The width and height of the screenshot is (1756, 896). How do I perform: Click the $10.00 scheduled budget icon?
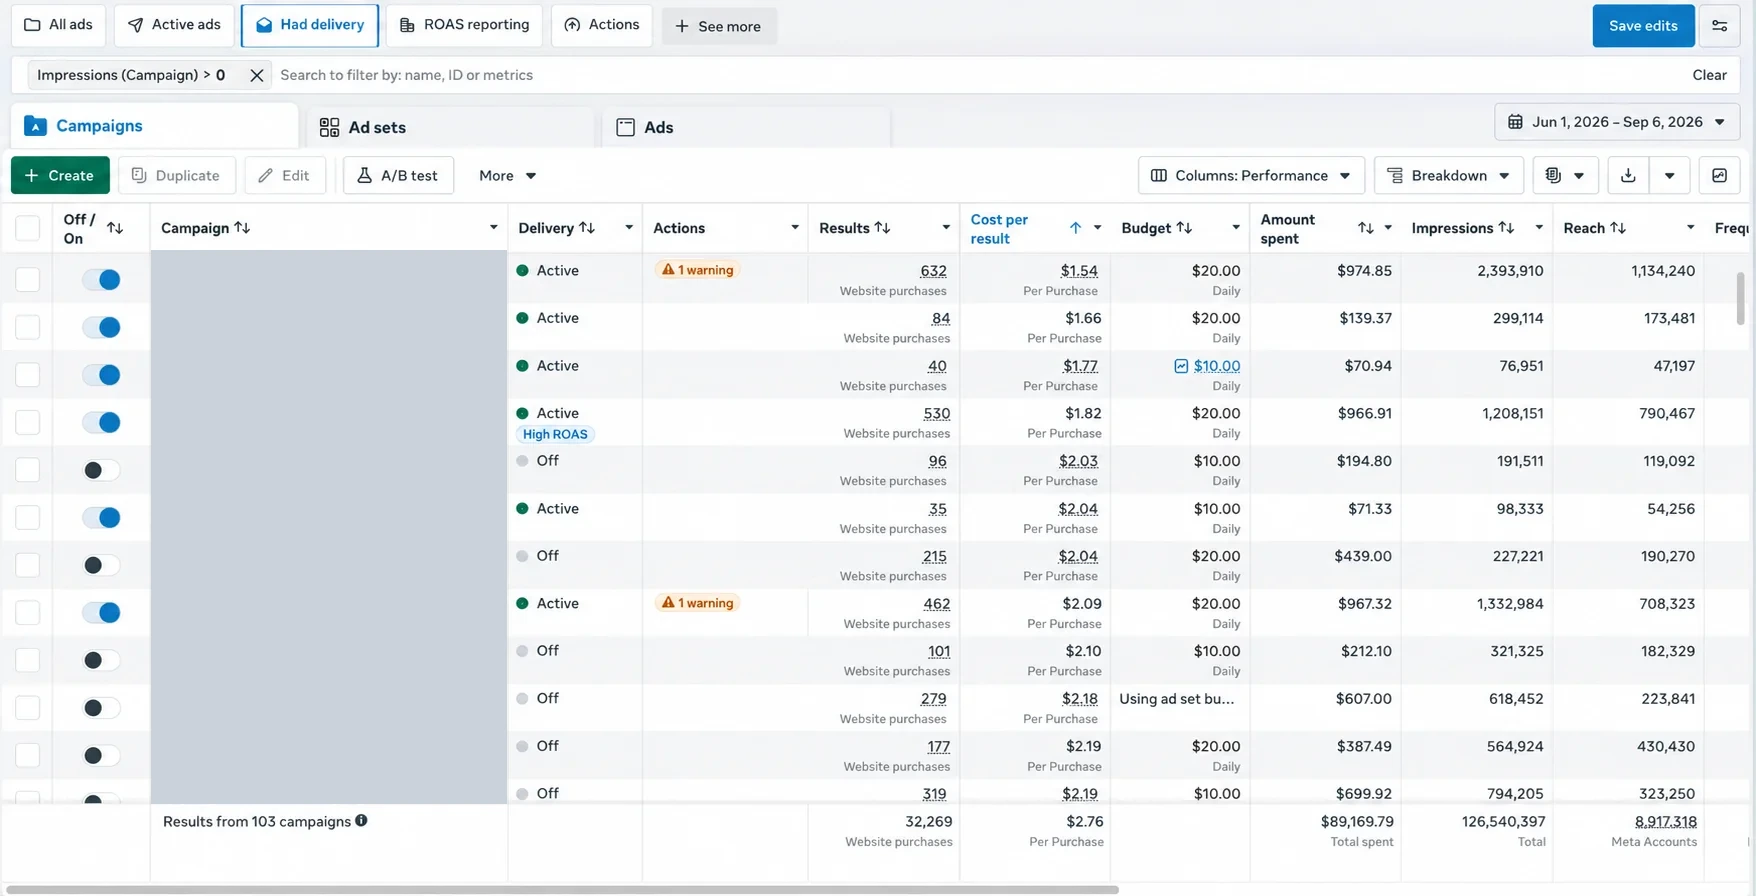pyautogui.click(x=1181, y=366)
